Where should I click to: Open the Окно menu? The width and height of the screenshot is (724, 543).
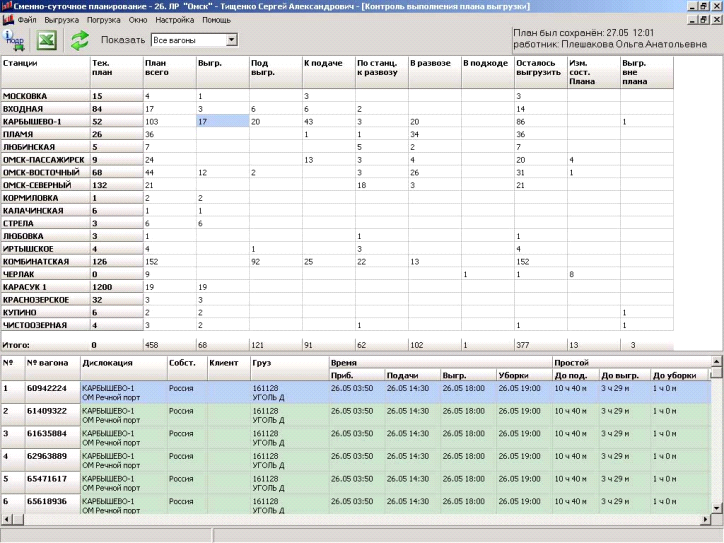coord(138,20)
